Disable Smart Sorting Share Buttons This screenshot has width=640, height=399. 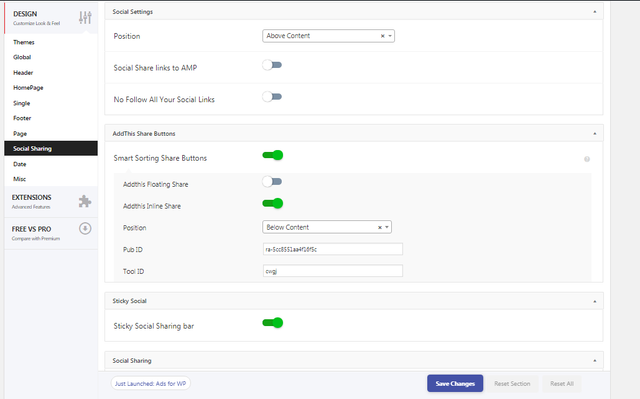(x=273, y=155)
